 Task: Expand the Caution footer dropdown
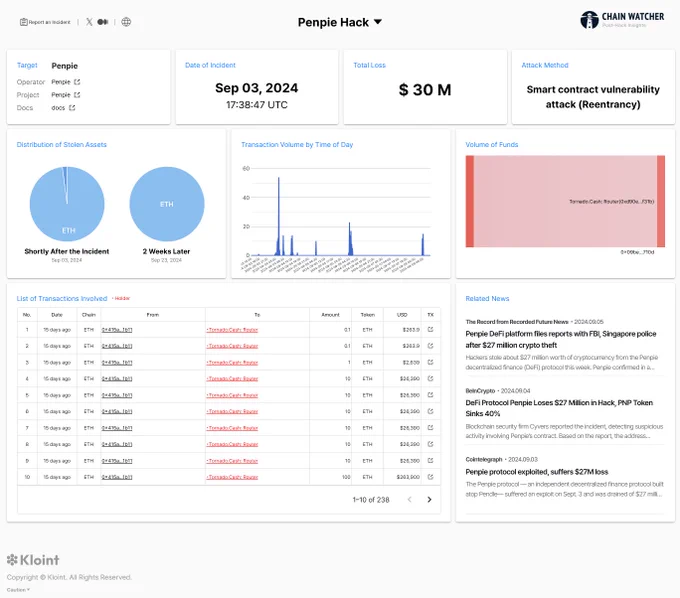pyautogui.click(x=18, y=590)
